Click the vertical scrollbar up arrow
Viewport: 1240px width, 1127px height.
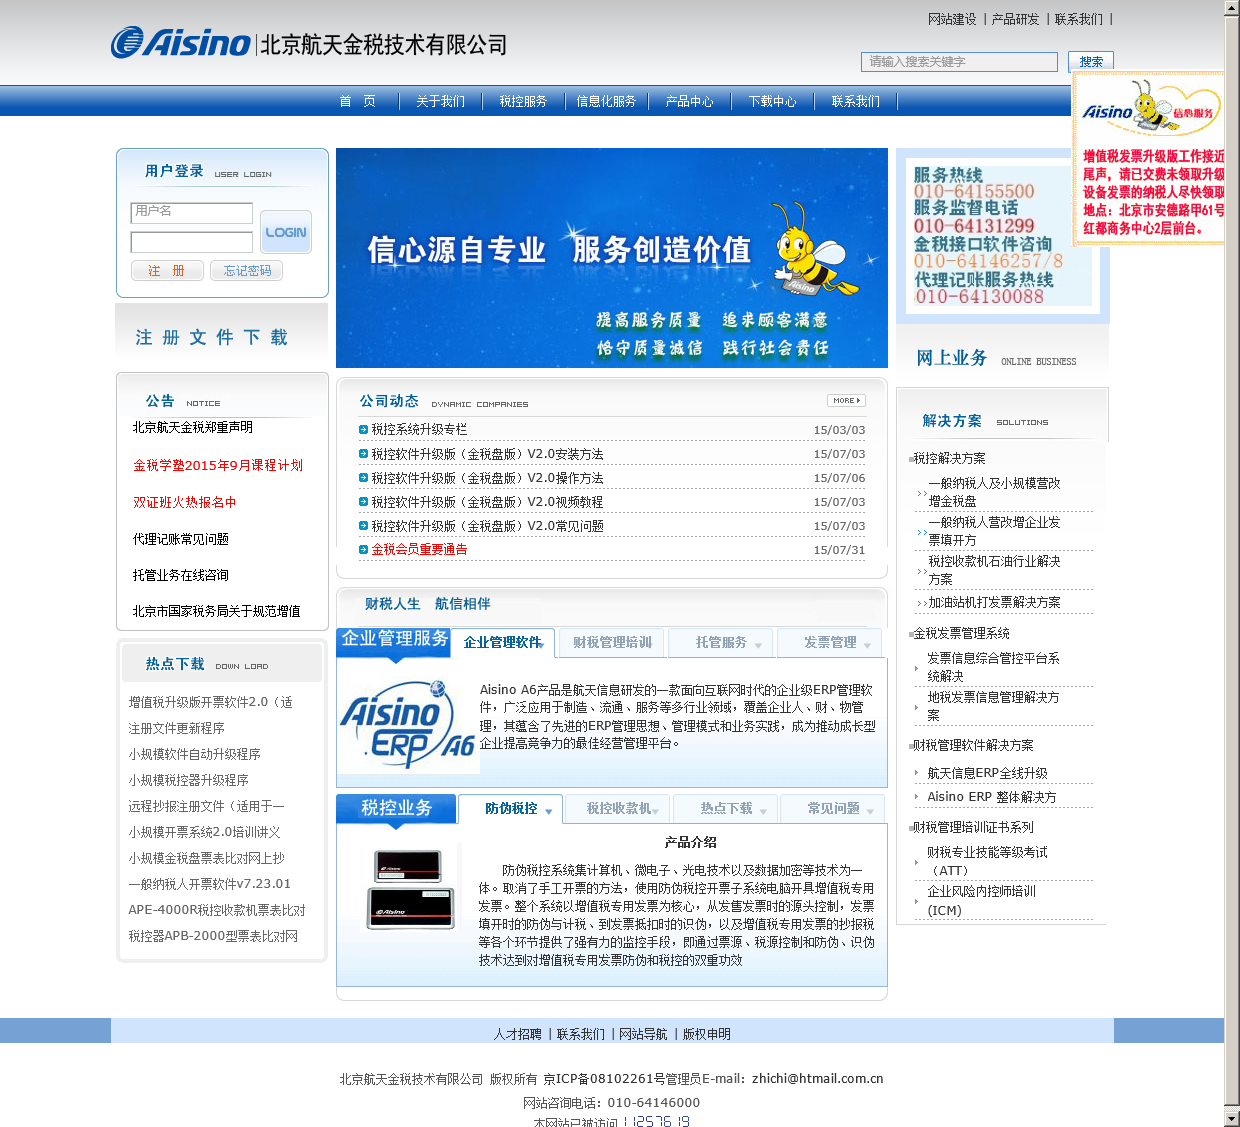click(1232, 8)
